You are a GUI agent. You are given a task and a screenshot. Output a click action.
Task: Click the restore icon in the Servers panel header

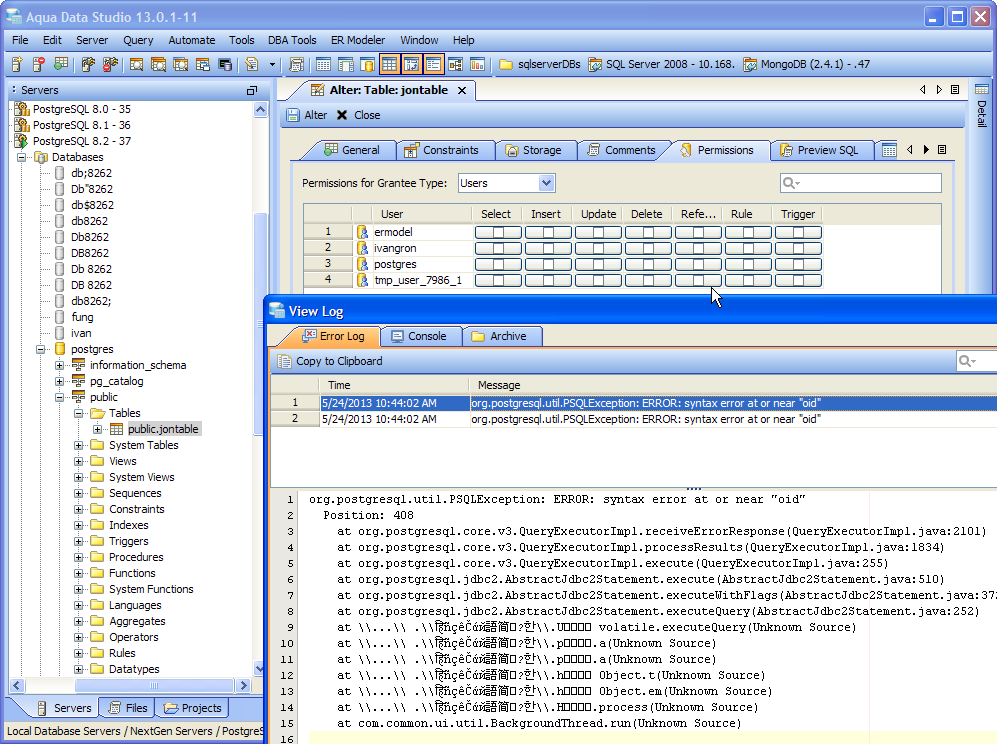click(252, 90)
